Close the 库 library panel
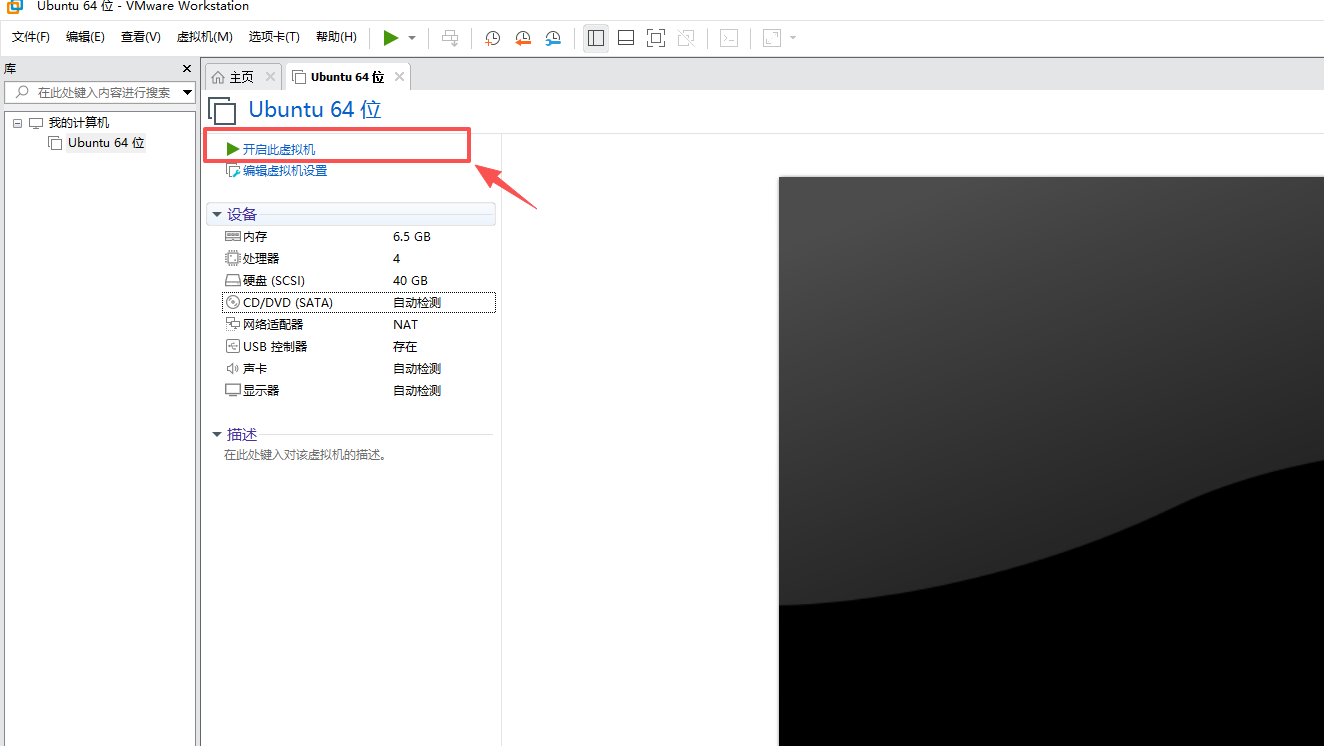This screenshot has height=746, width=1324. 186,68
